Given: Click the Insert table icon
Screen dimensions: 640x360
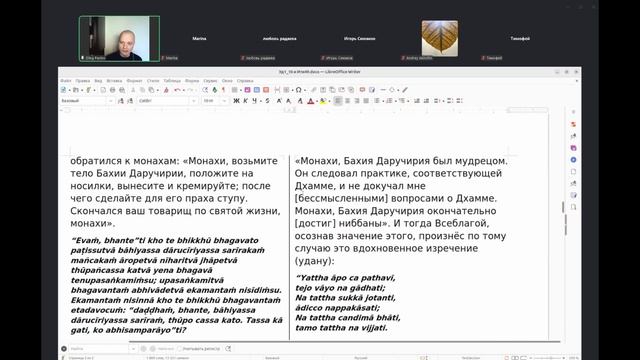Looking at the screenshot, I should pyautogui.click(x=235, y=90).
